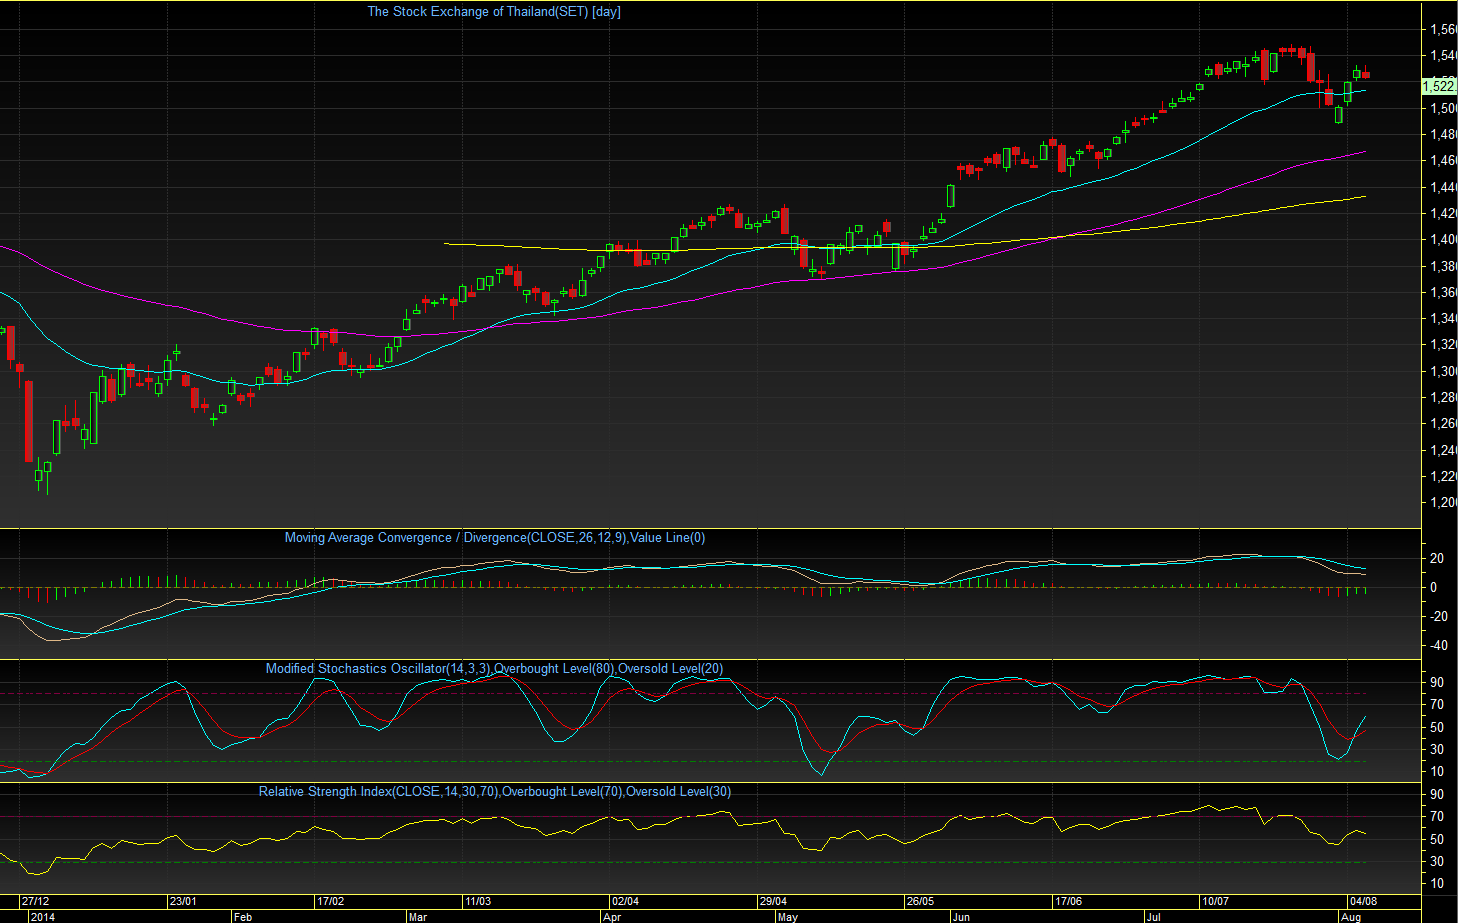The height and width of the screenshot is (923, 1458).
Task: Click the 10 value on the RSI axis
Action: point(1437,883)
